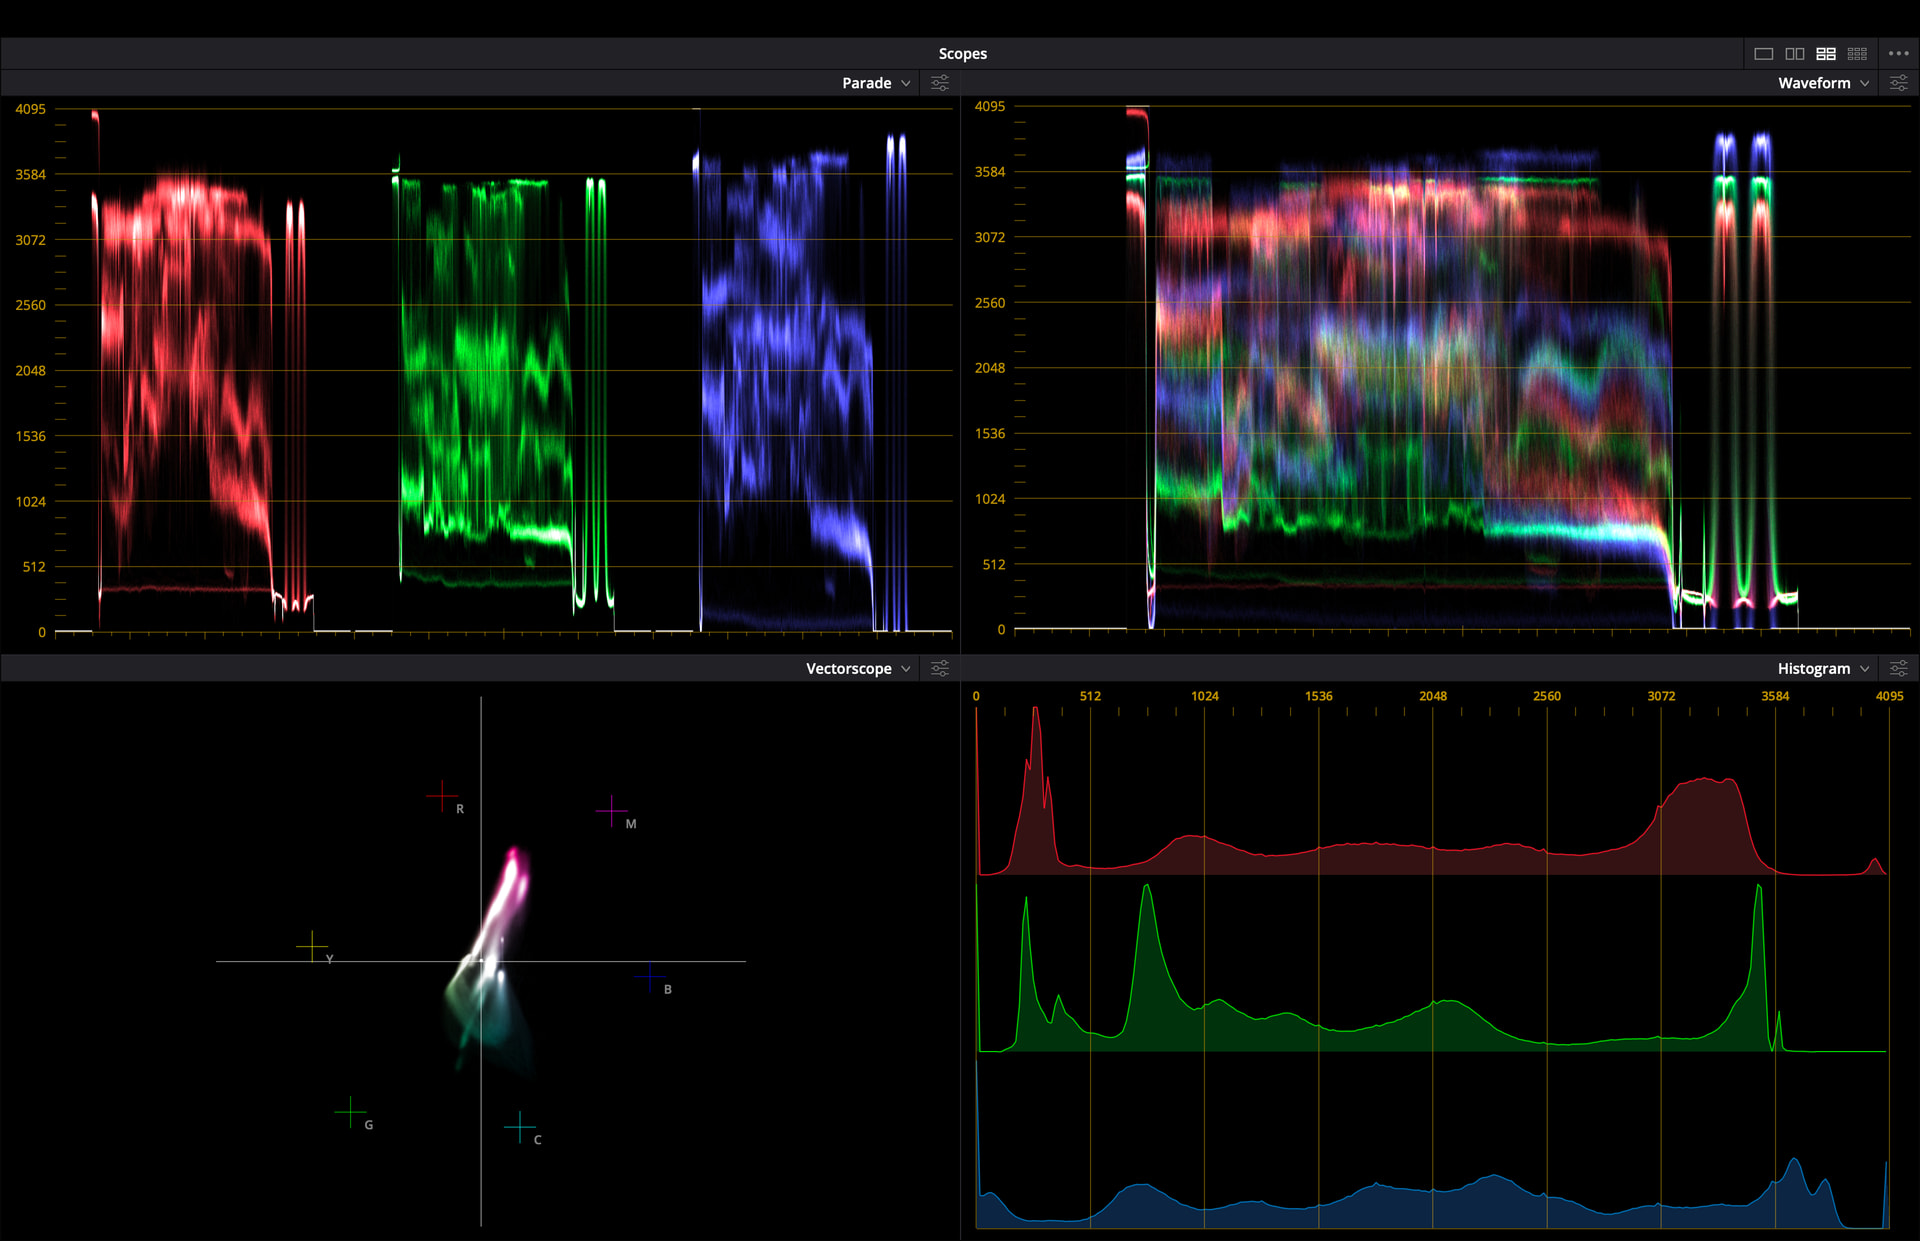The height and width of the screenshot is (1241, 1920).
Task: Click the red R target in Vectorscope
Action: (442, 796)
